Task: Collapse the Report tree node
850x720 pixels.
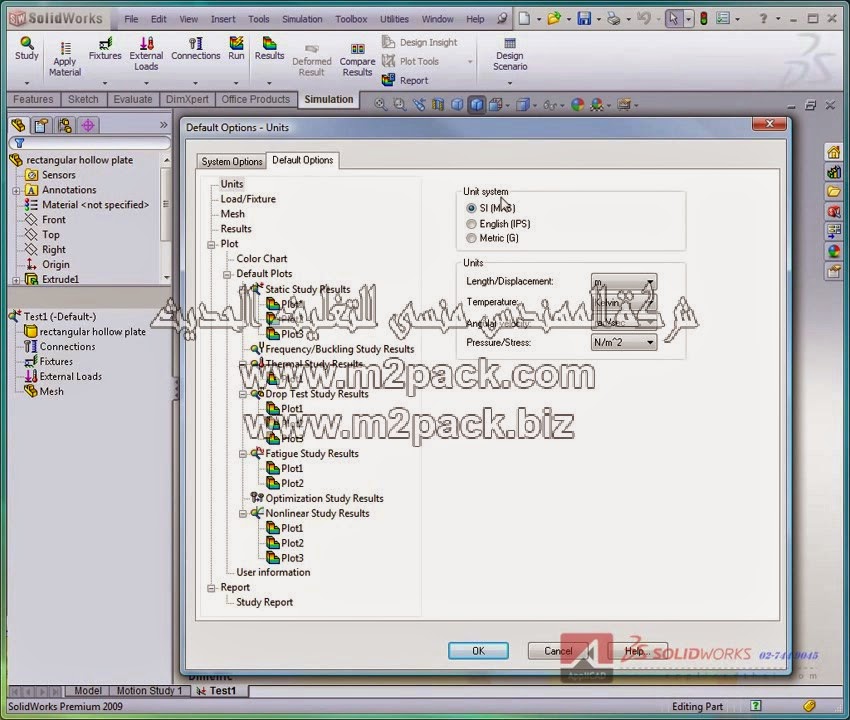Action: (211, 588)
